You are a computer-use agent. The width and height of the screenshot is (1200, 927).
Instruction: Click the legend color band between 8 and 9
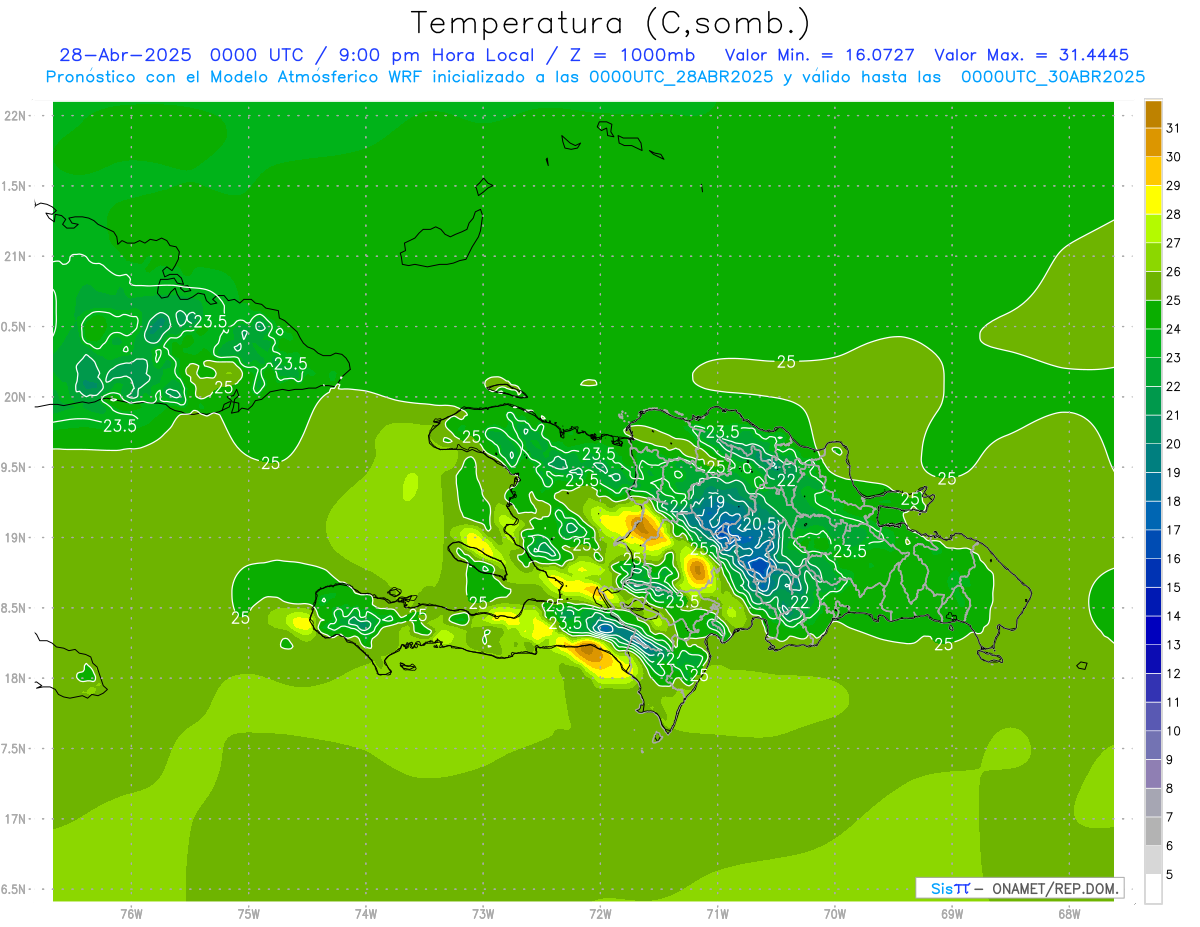[x=1153, y=774]
